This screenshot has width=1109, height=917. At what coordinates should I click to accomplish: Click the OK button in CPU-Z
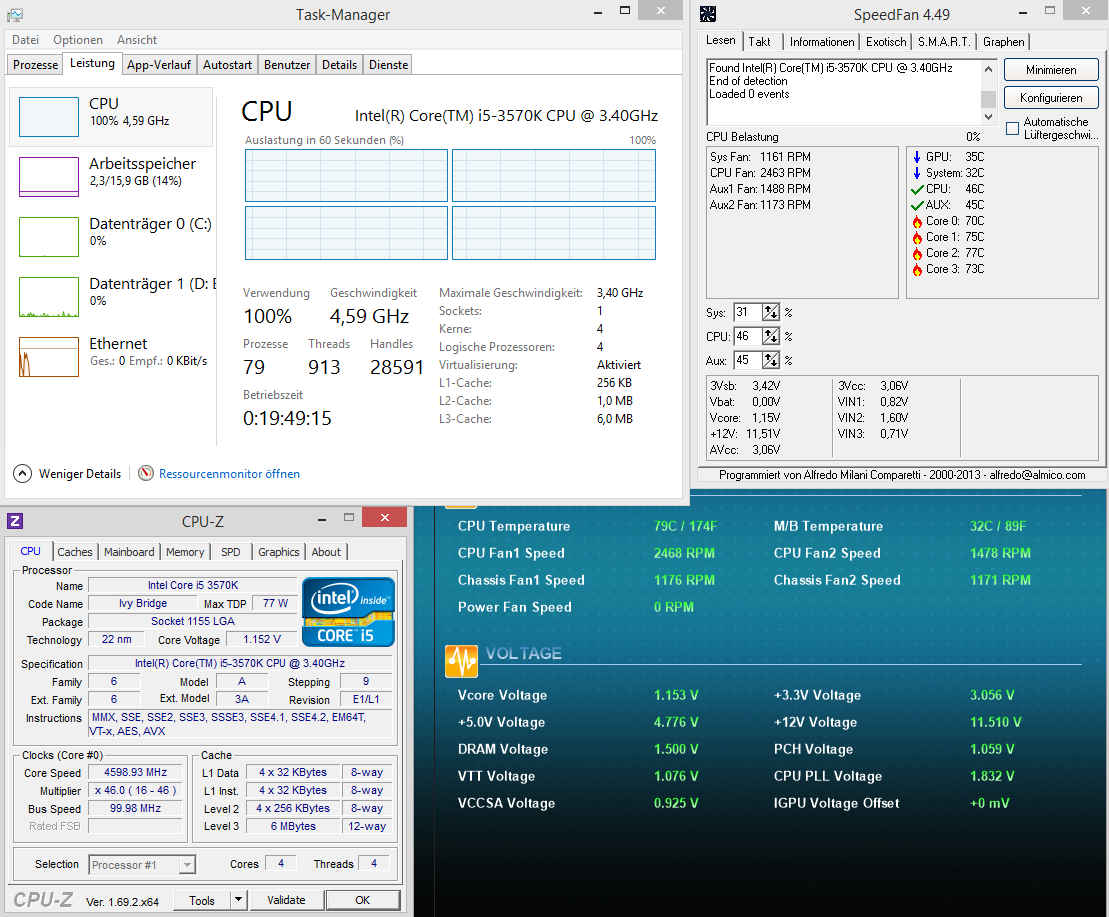click(362, 900)
